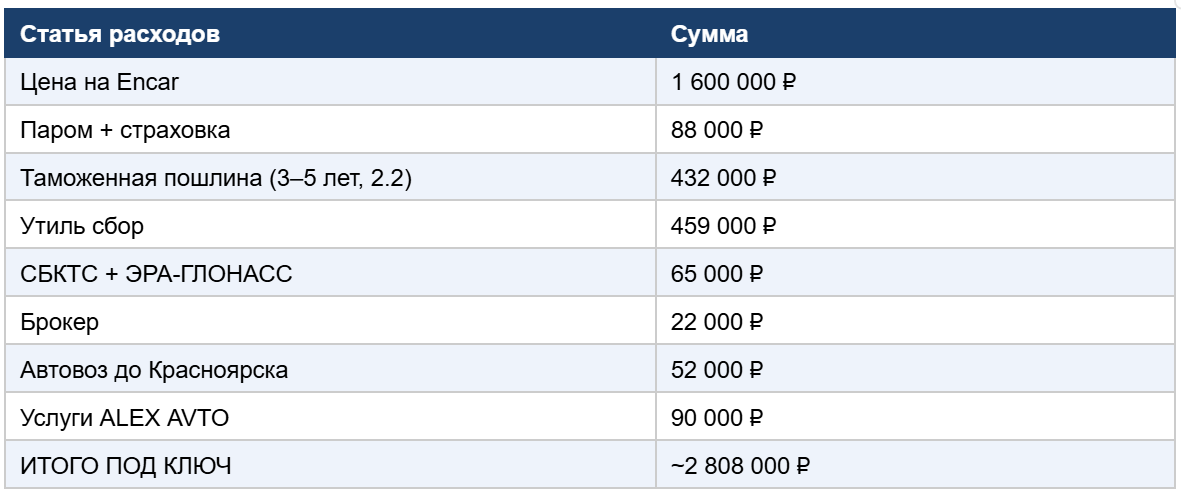This screenshot has height=495, width=1181.
Task: Select the 'Автовоз до Красноярска' cell
Action: [330, 369]
